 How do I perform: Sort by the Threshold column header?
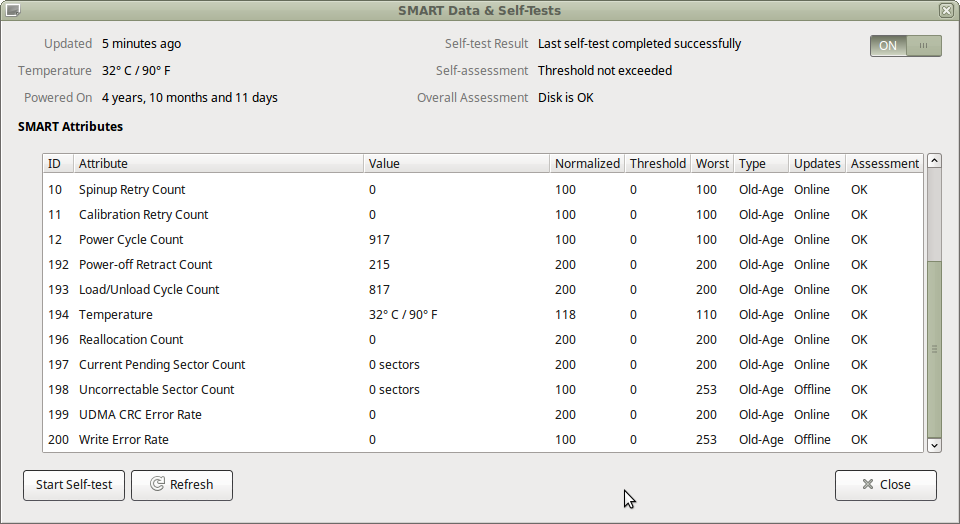[x=658, y=163]
